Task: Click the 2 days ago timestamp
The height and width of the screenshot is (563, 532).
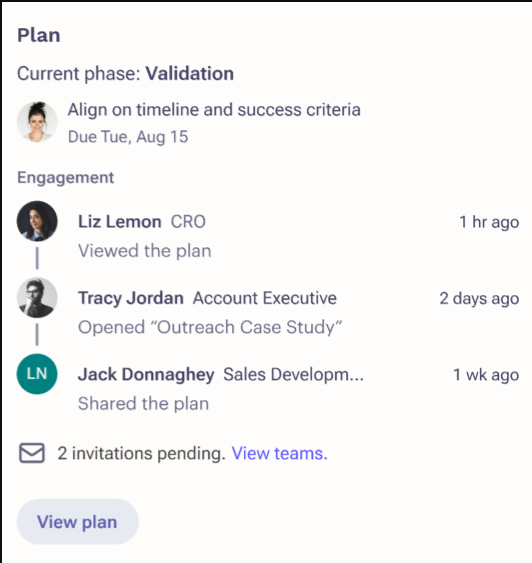Action: [x=480, y=298]
